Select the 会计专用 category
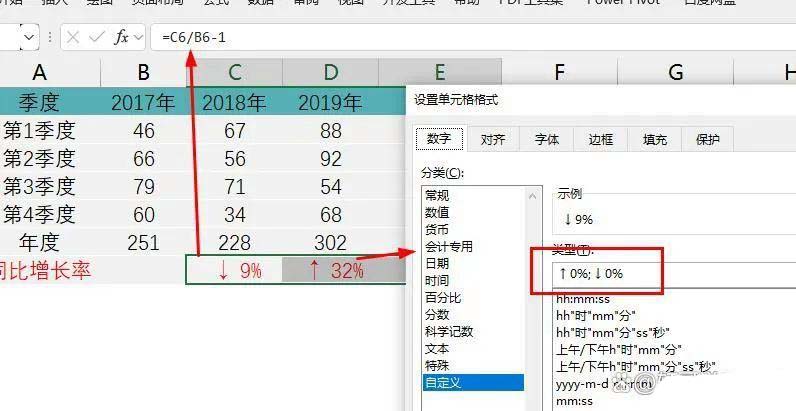The image size is (796, 411). [448, 247]
